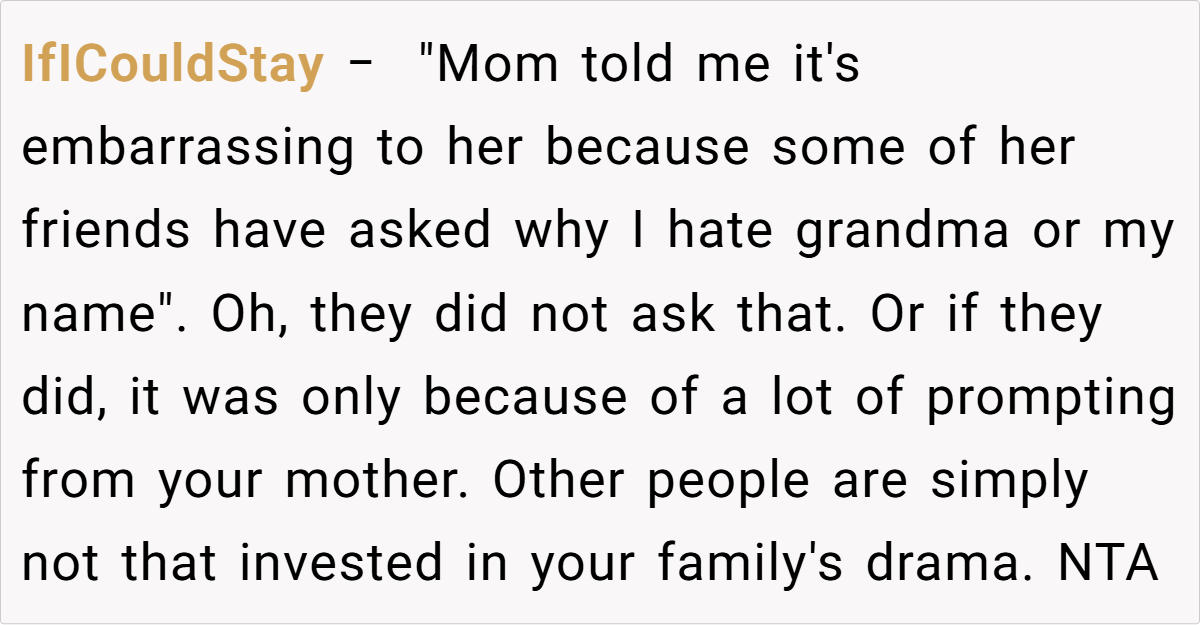Open the IfICouldStay user profile link
The height and width of the screenshot is (625, 1200).
172,66
